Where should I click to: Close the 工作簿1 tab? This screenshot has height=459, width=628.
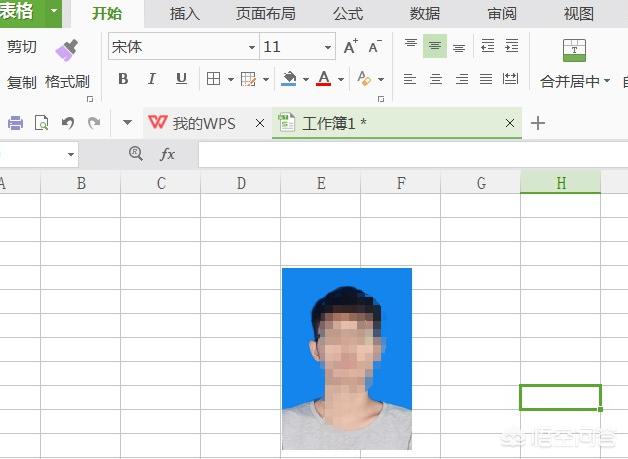(x=510, y=123)
